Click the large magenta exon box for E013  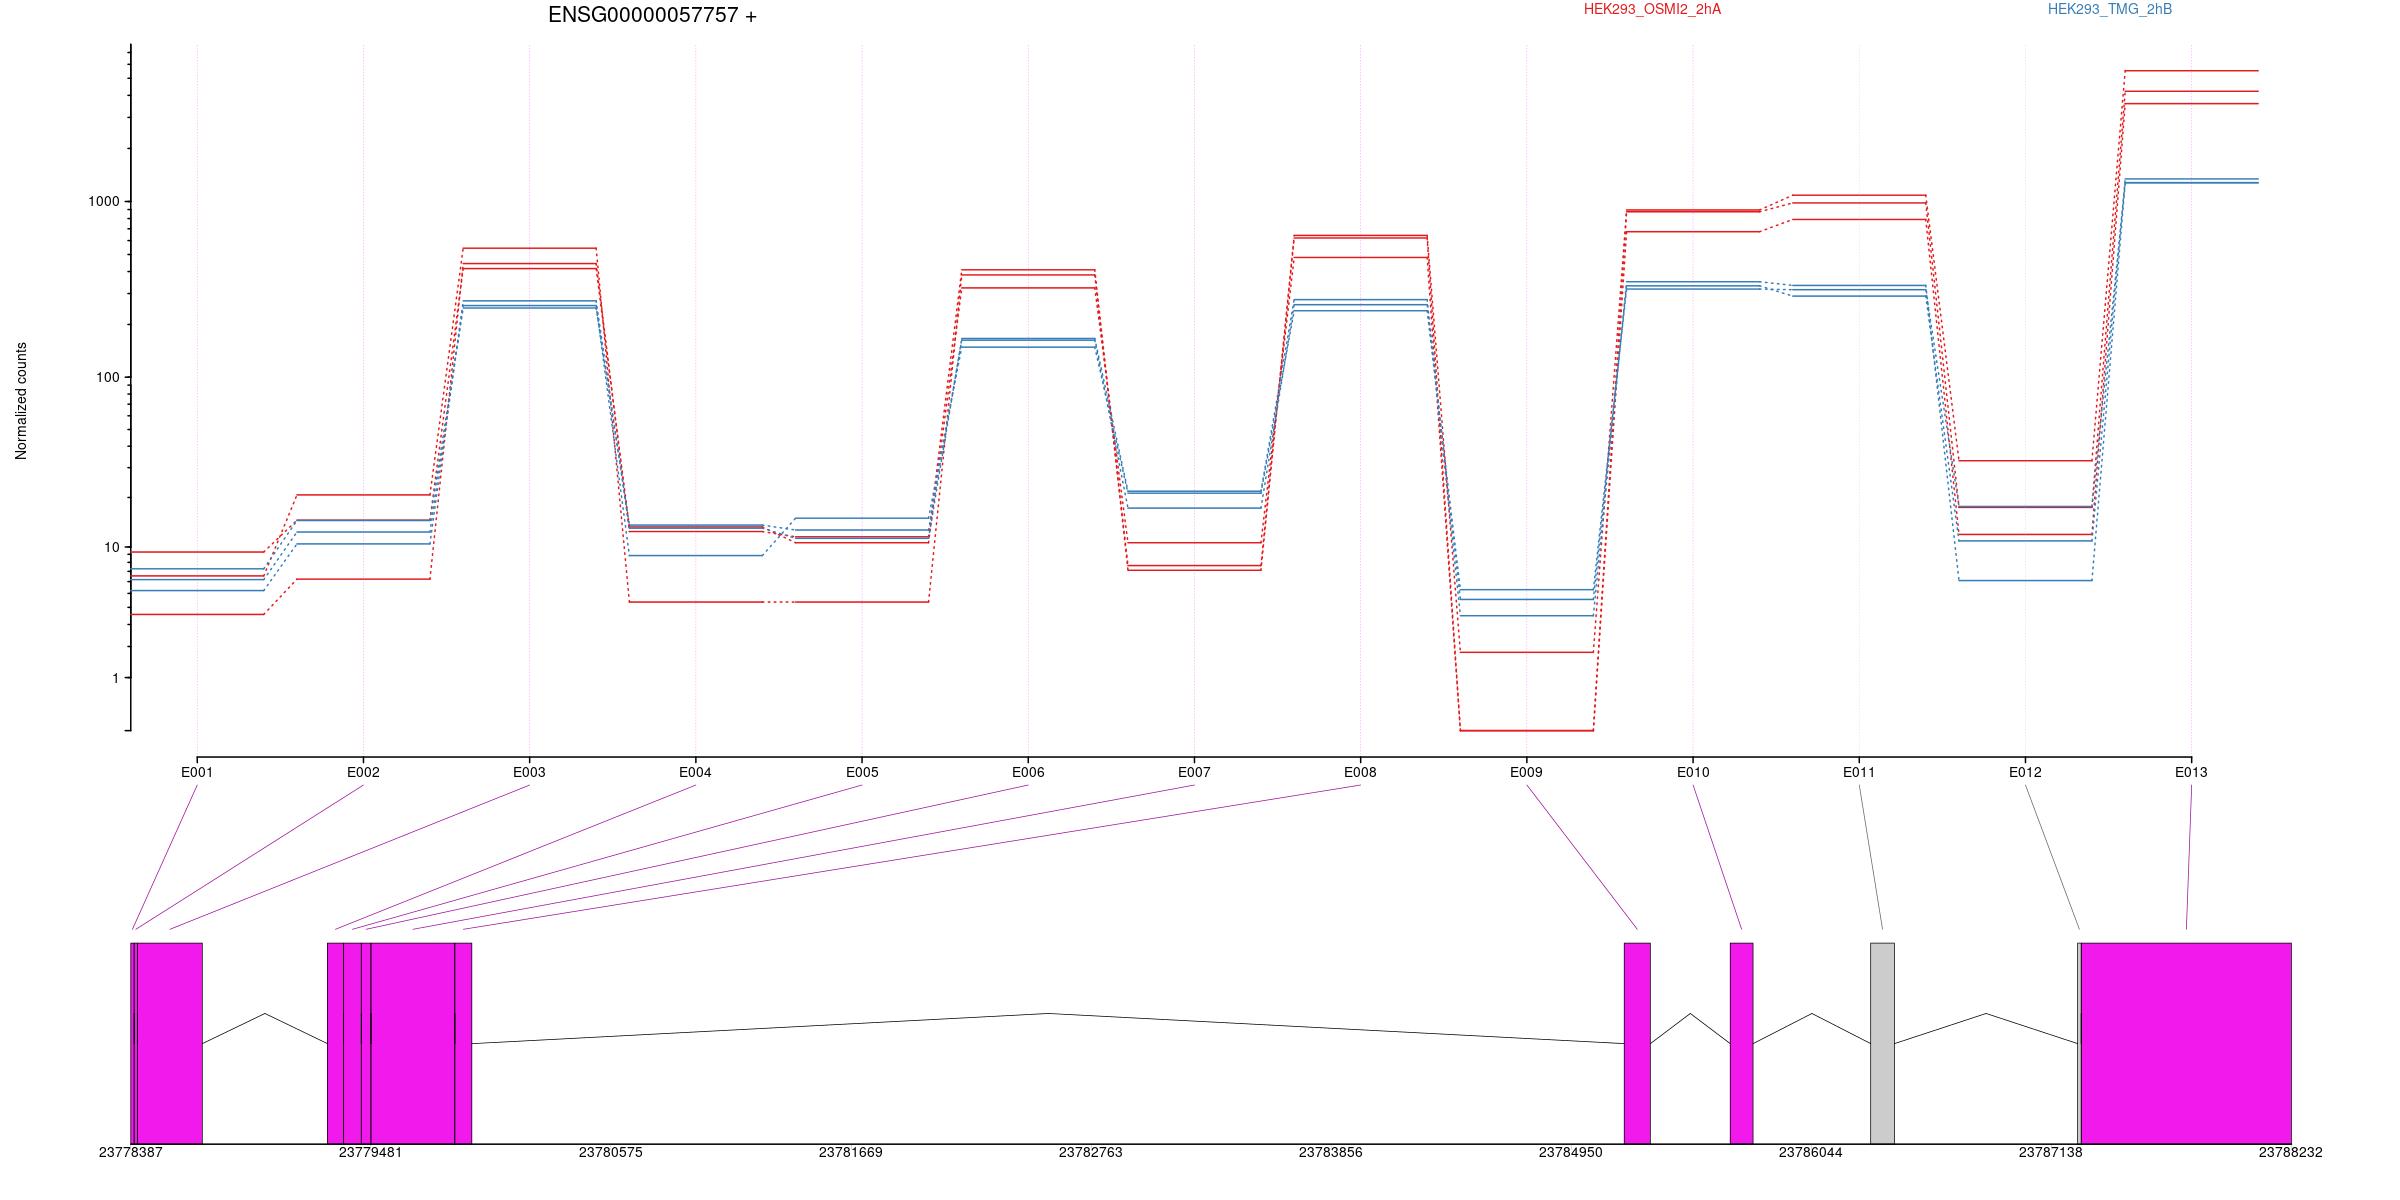point(2186,1043)
